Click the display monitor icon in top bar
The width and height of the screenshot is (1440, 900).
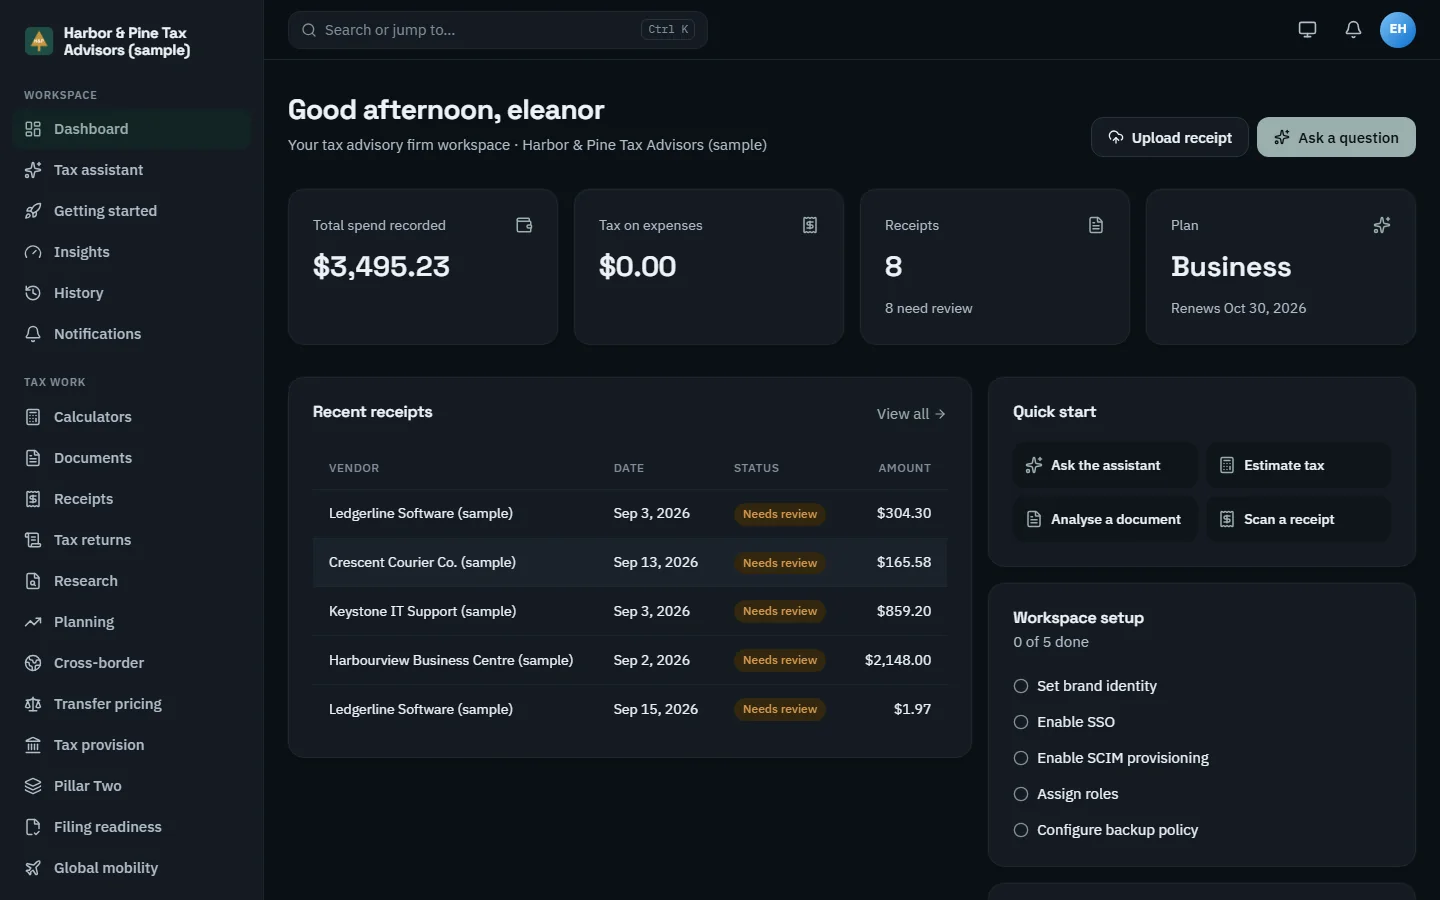tap(1307, 30)
